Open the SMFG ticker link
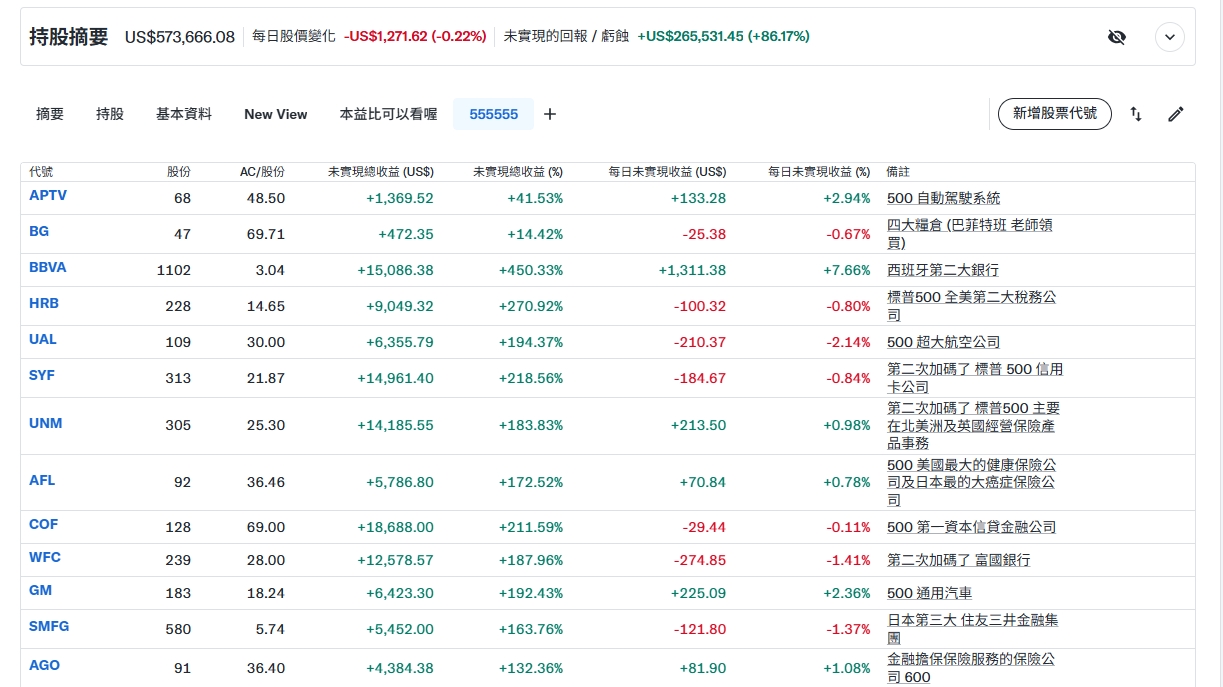The height and width of the screenshot is (687, 1223). [x=49, y=626]
